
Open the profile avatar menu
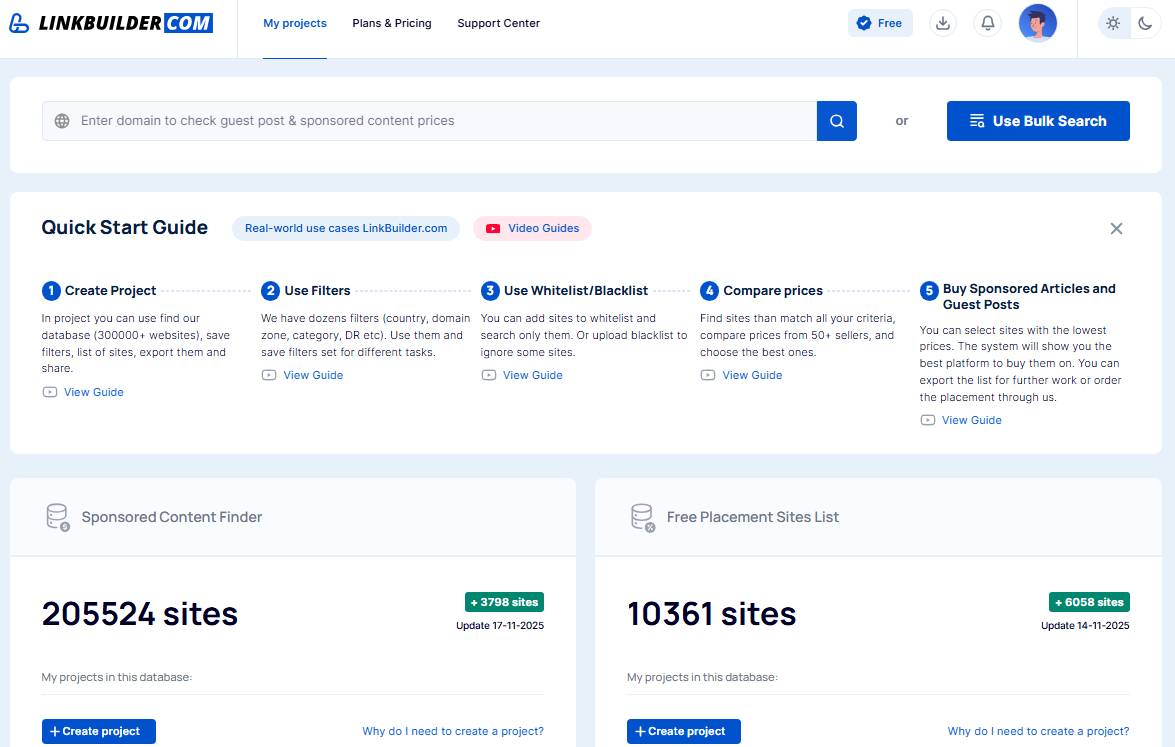(1037, 22)
